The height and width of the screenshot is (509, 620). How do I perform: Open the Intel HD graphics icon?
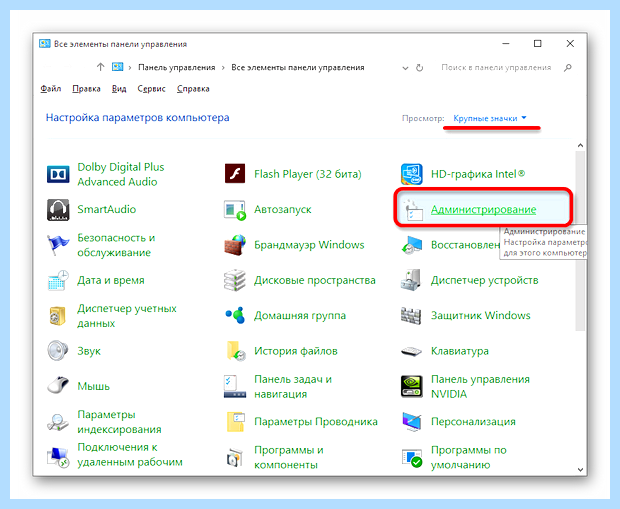pyautogui.click(x=412, y=174)
